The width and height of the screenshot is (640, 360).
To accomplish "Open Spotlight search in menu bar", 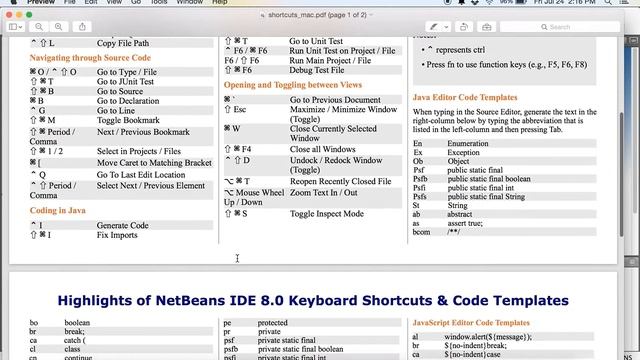I will [x=608, y=2].
